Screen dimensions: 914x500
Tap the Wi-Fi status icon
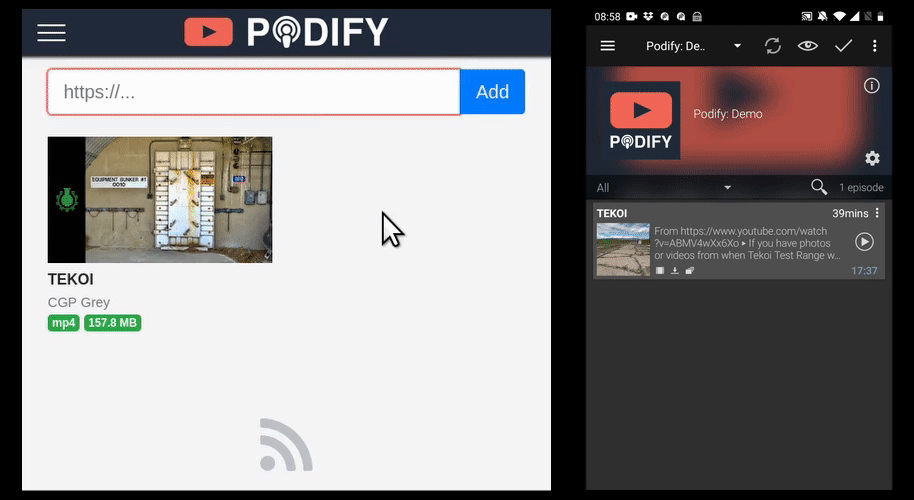coord(839,16)
